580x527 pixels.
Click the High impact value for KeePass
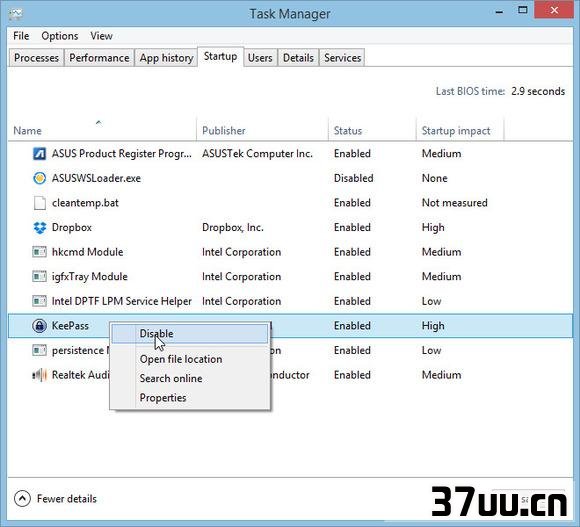(433, 326)
